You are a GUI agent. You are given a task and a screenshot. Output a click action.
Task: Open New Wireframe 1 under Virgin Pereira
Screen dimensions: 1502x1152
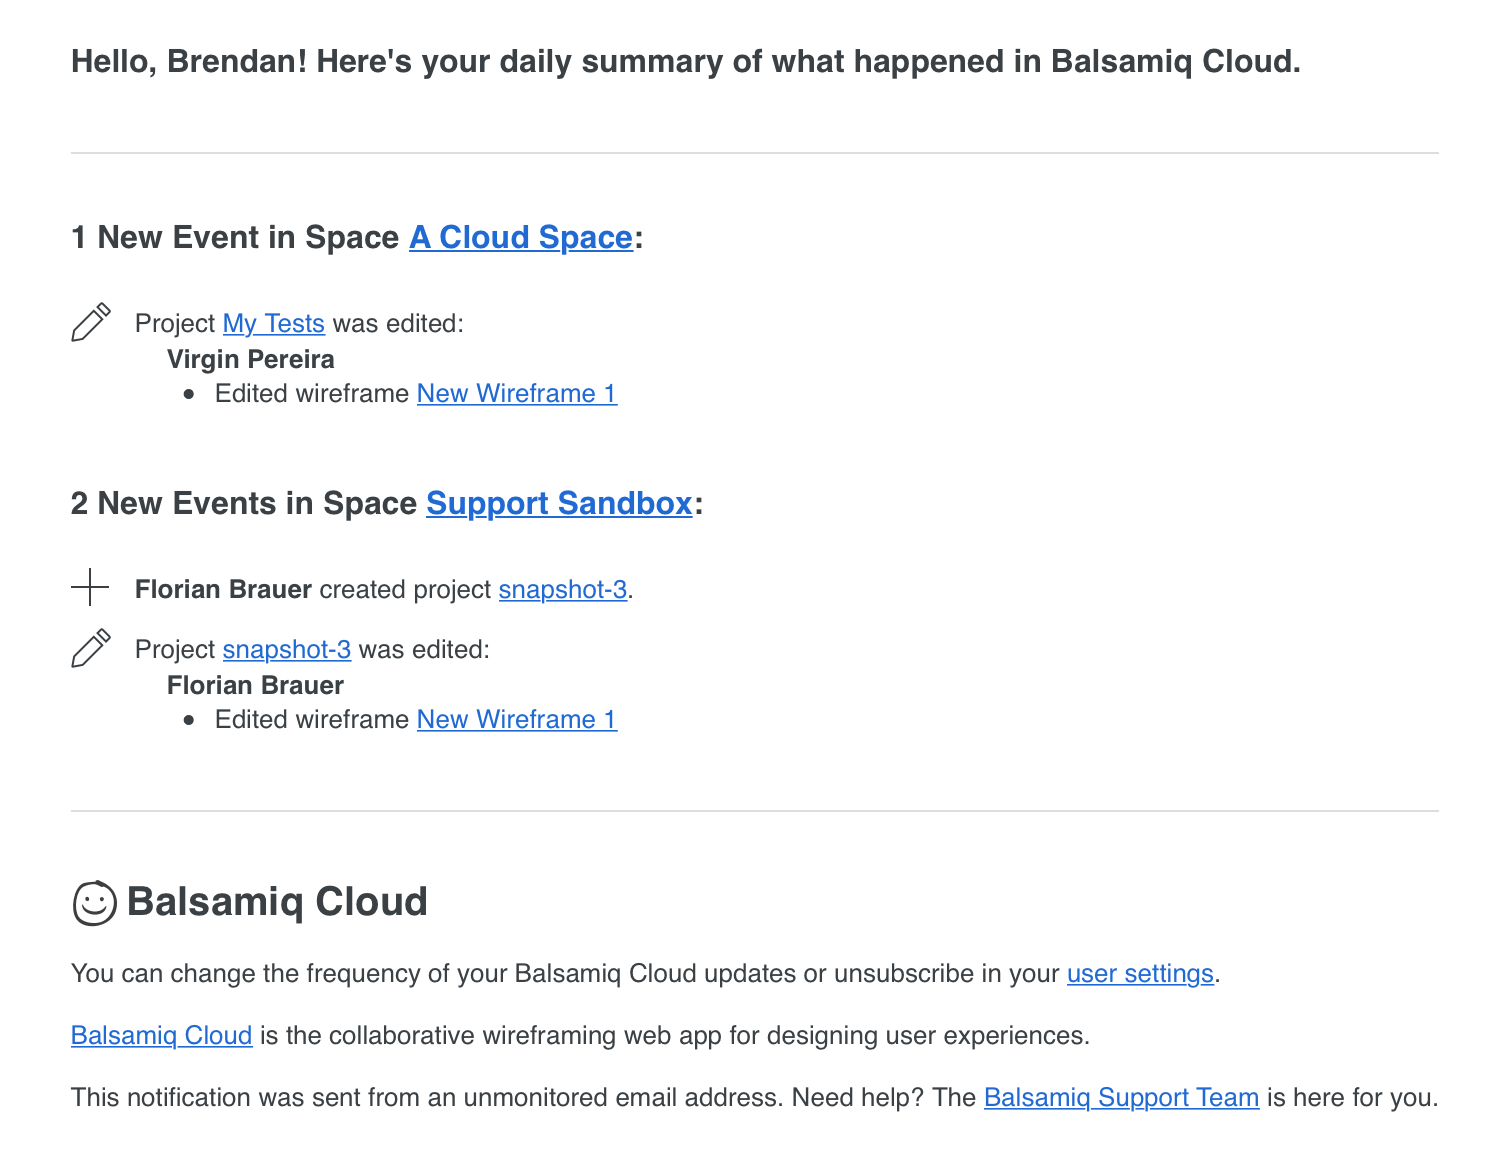click(x=517, y=394)
